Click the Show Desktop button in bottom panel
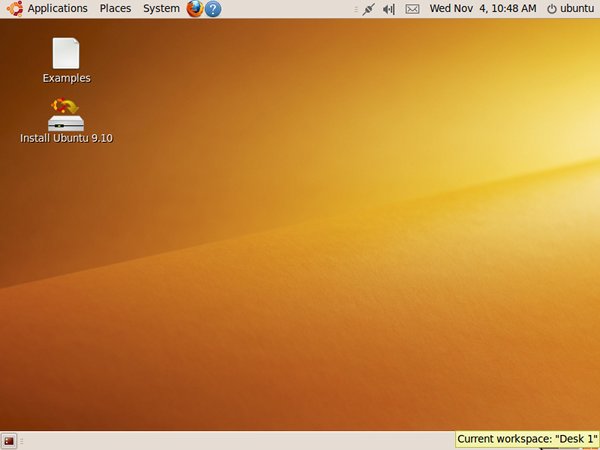Screen dimensions: 600x450 click(x=8, y=441)
